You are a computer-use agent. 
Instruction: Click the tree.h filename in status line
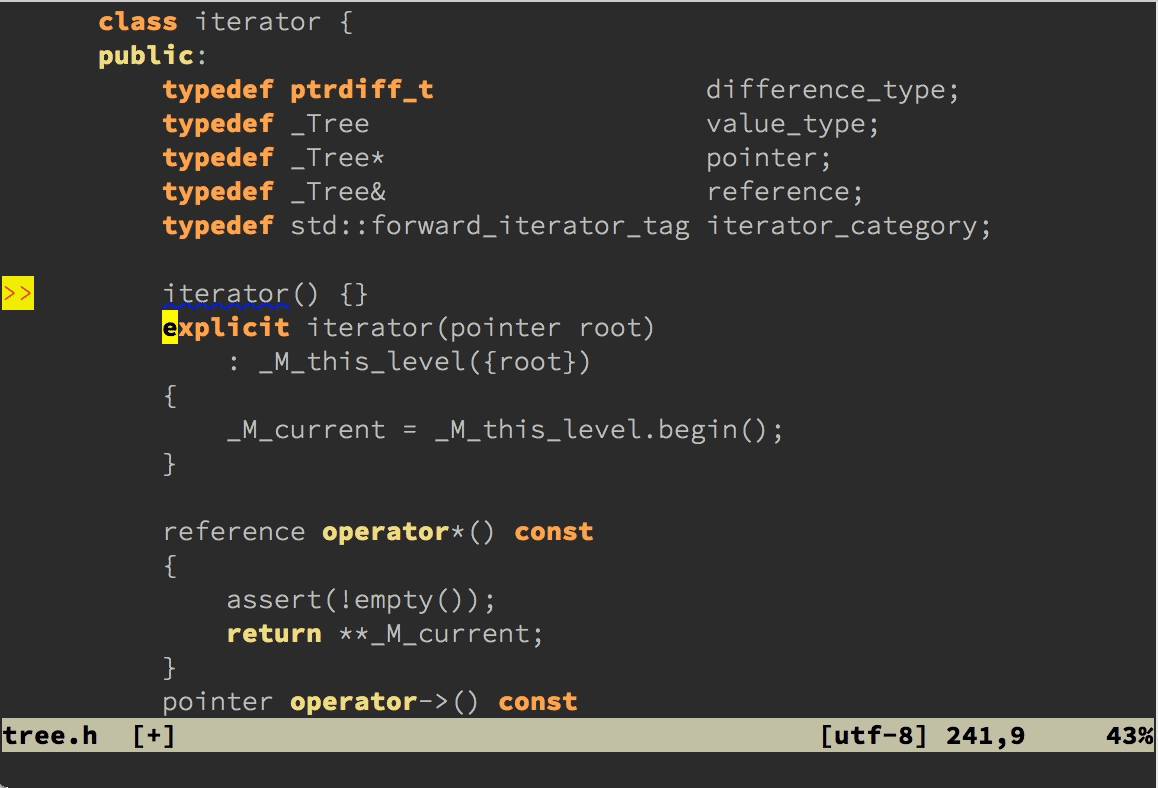click(x=50, y=736)
